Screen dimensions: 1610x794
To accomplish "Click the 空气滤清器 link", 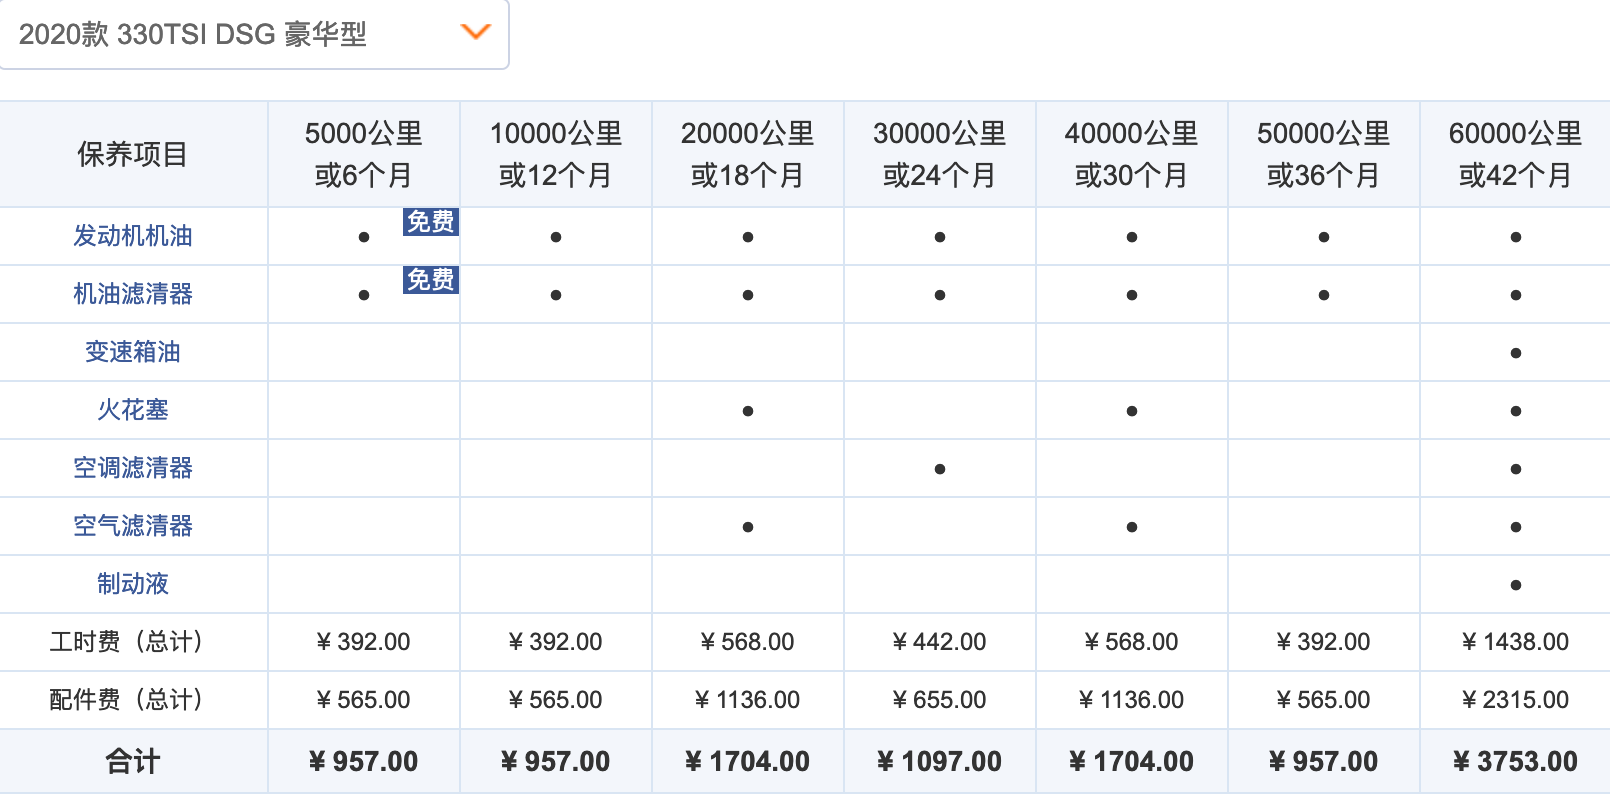I will click(133, 526).
